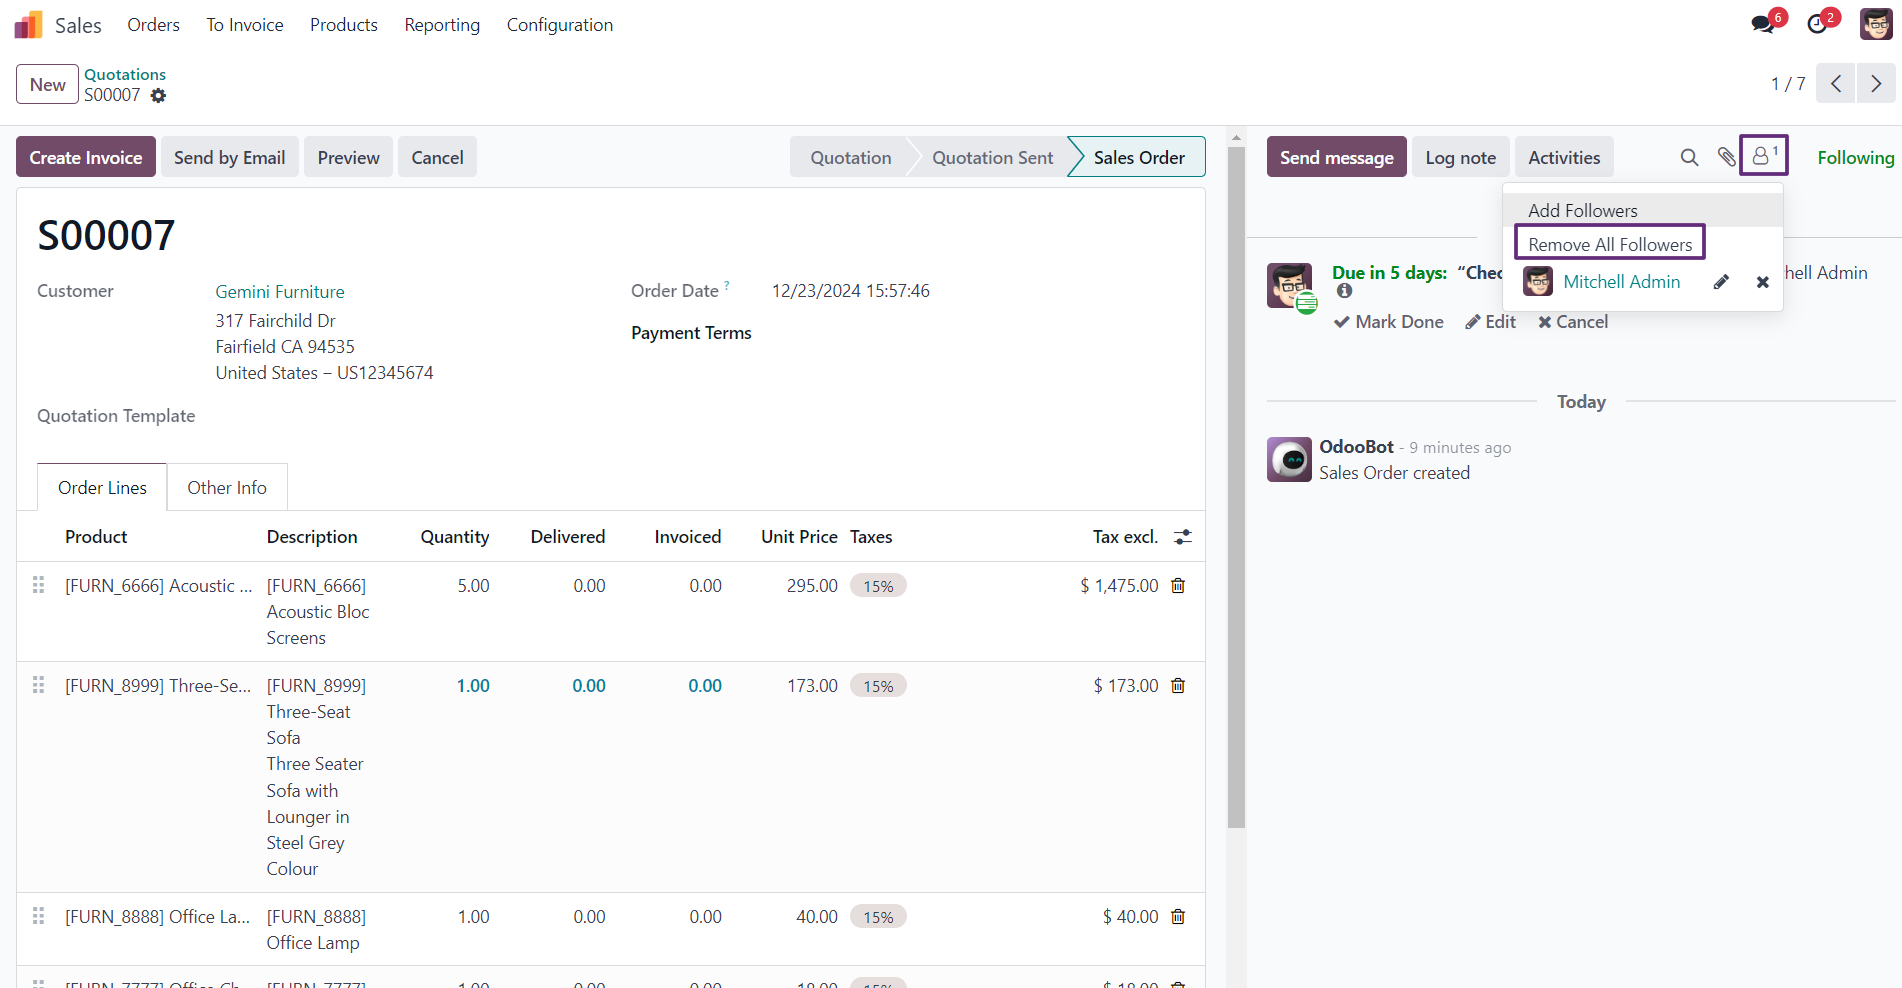Click the paperclip attachments icon
Viewport: 1902px width, 988px height.
(x=1726, y=157)
